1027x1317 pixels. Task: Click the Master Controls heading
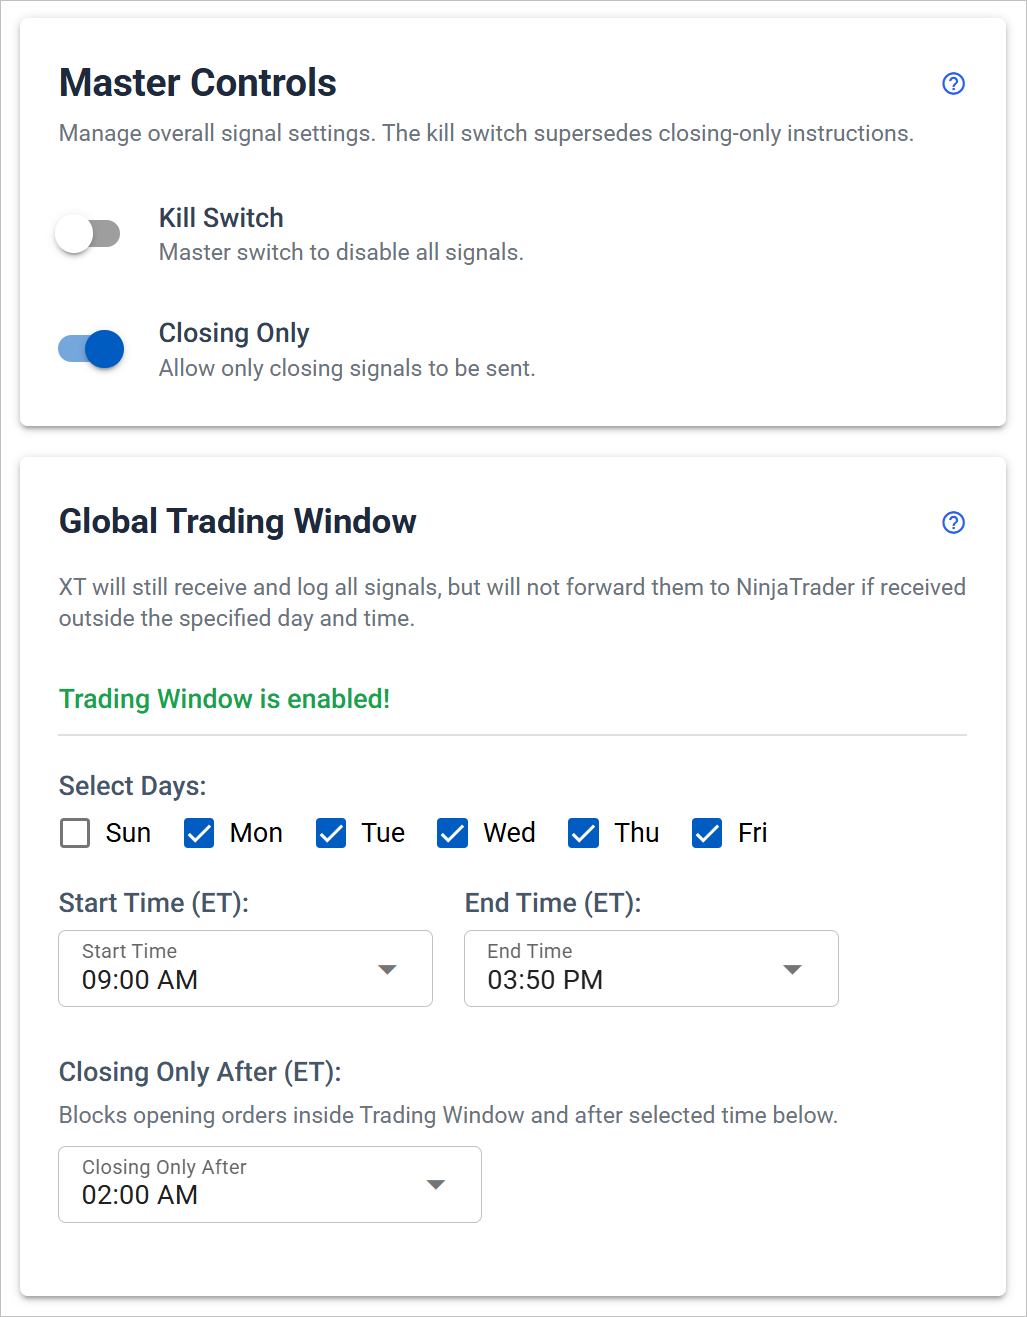[x=198, y=83]
